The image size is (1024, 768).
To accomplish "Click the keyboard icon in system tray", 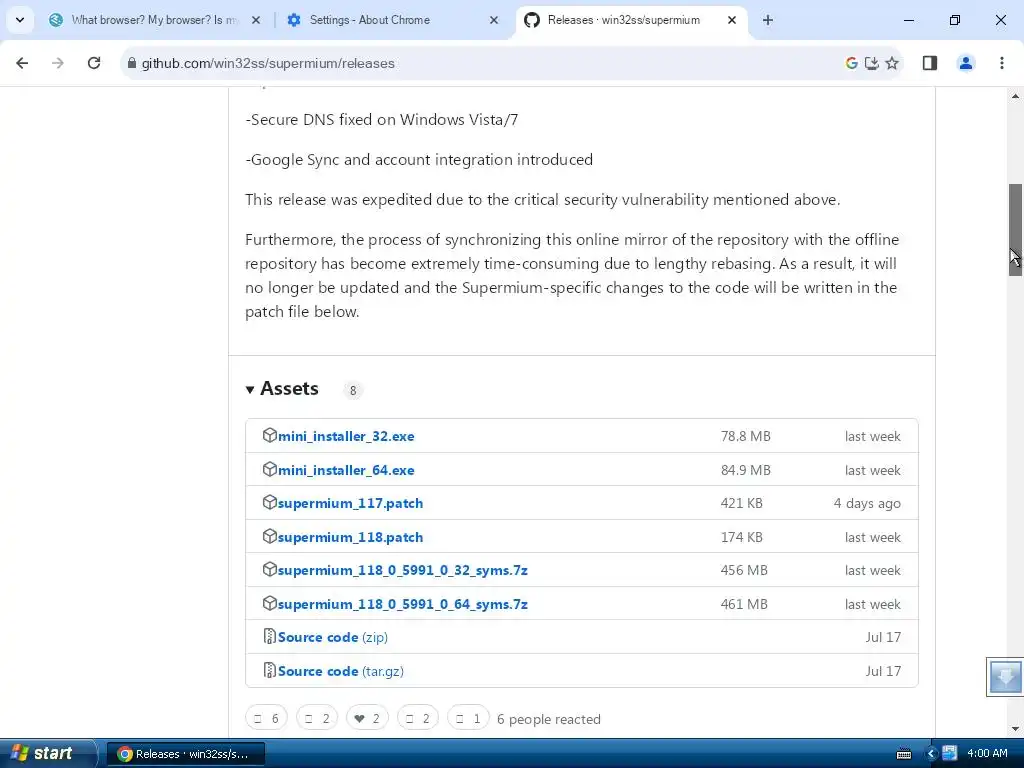I will coord(904,754).
